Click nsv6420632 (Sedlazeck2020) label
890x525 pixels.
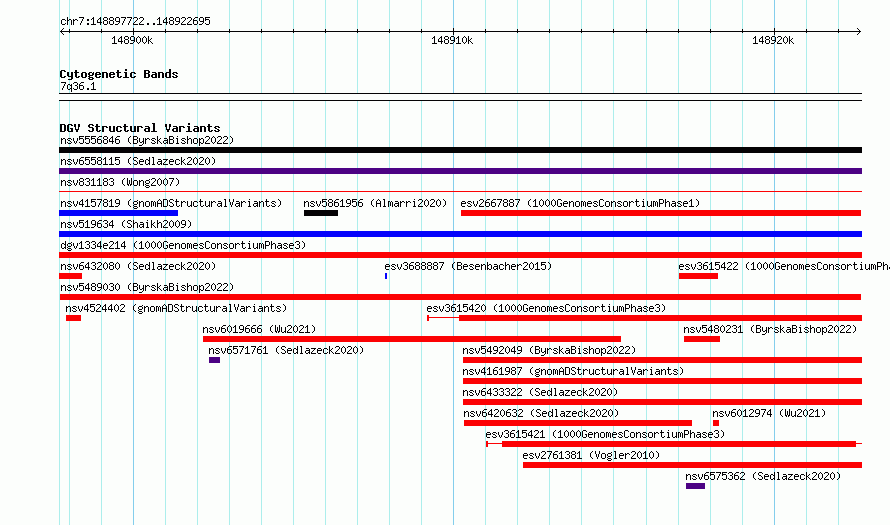[541, 413]
